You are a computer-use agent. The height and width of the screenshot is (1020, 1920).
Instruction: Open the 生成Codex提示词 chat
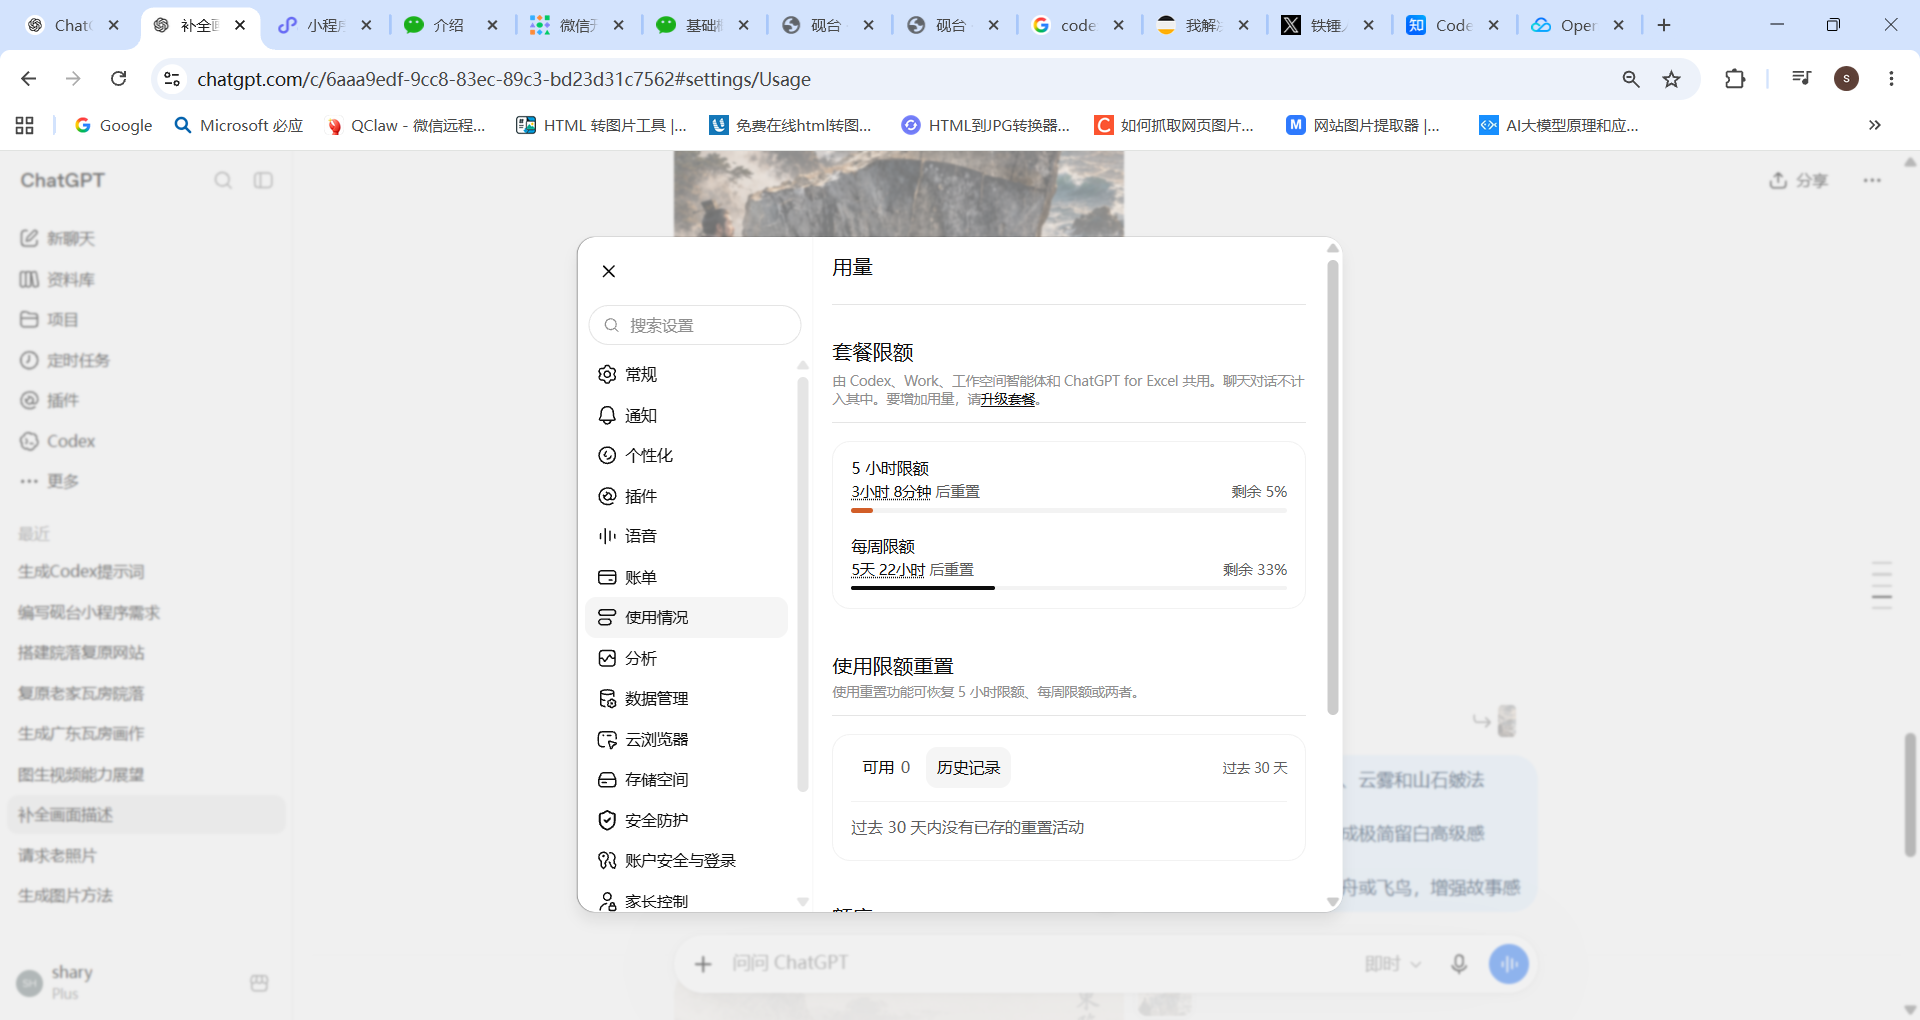point(146,571)
